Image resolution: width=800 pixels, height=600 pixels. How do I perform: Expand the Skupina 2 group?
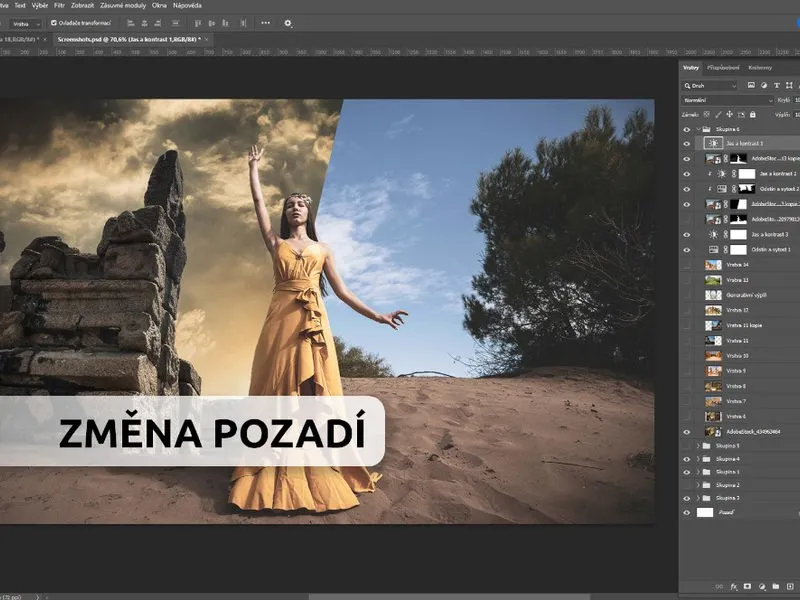tap(698, 485)
